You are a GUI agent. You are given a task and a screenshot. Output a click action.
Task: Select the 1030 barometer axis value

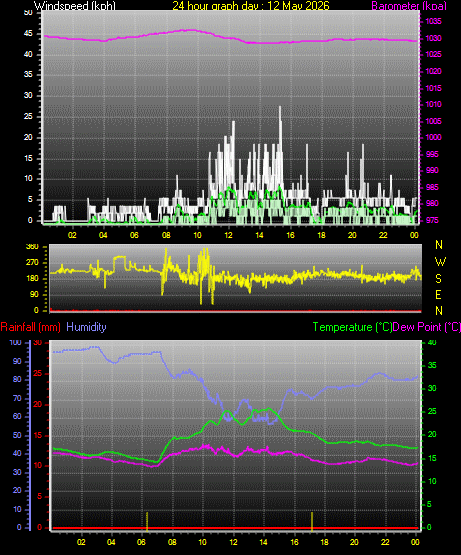pyautogui.click(x=433, y=38)
